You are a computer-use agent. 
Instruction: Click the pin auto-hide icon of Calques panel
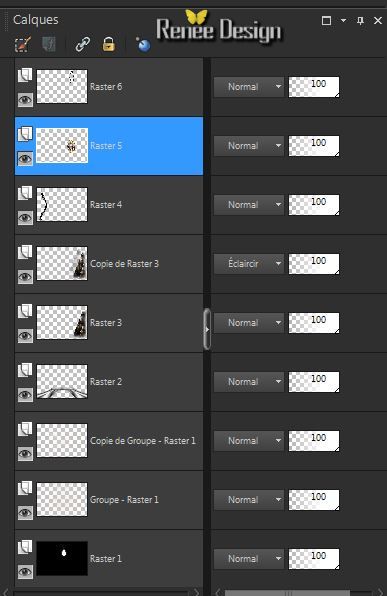(x=360, y=21)
